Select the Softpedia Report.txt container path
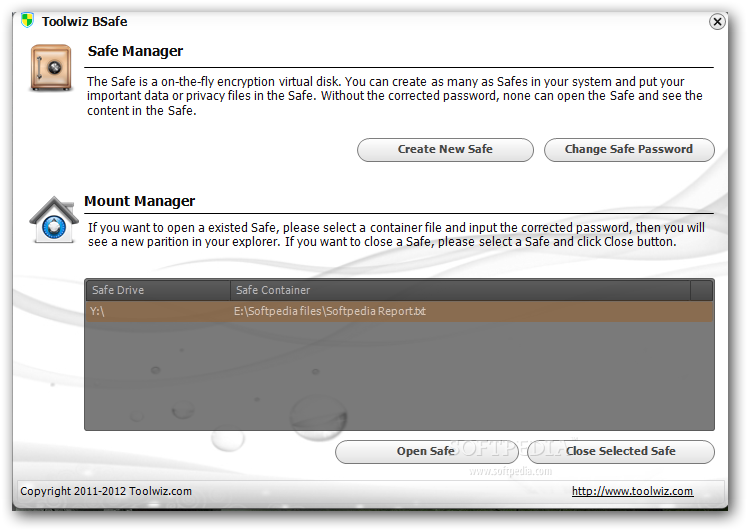 329,311
